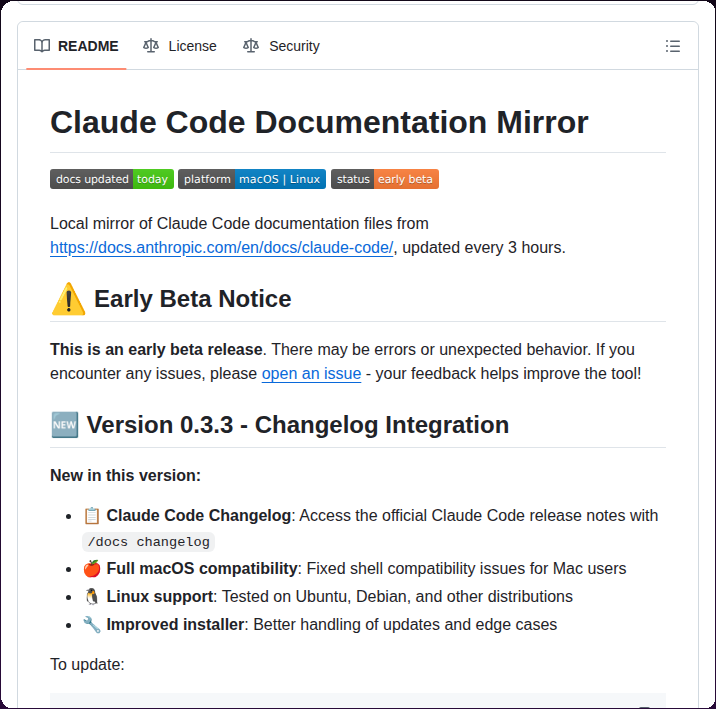Click the status early beta badge

click(x=385, y=179)
